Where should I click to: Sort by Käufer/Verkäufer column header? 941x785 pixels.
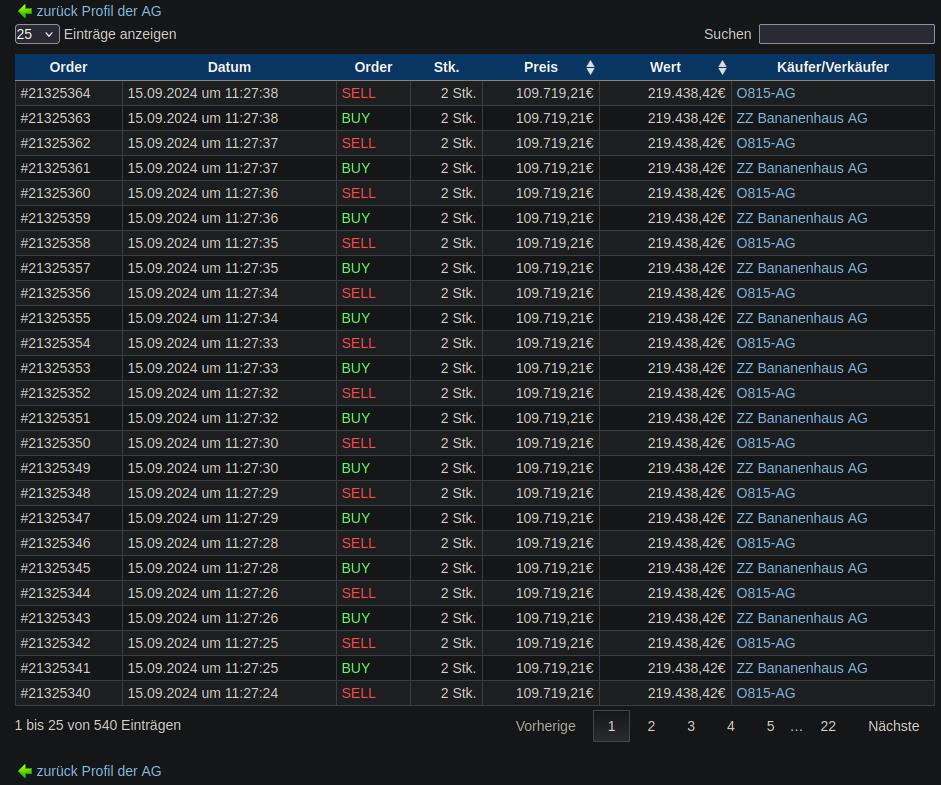click(832, 67)
